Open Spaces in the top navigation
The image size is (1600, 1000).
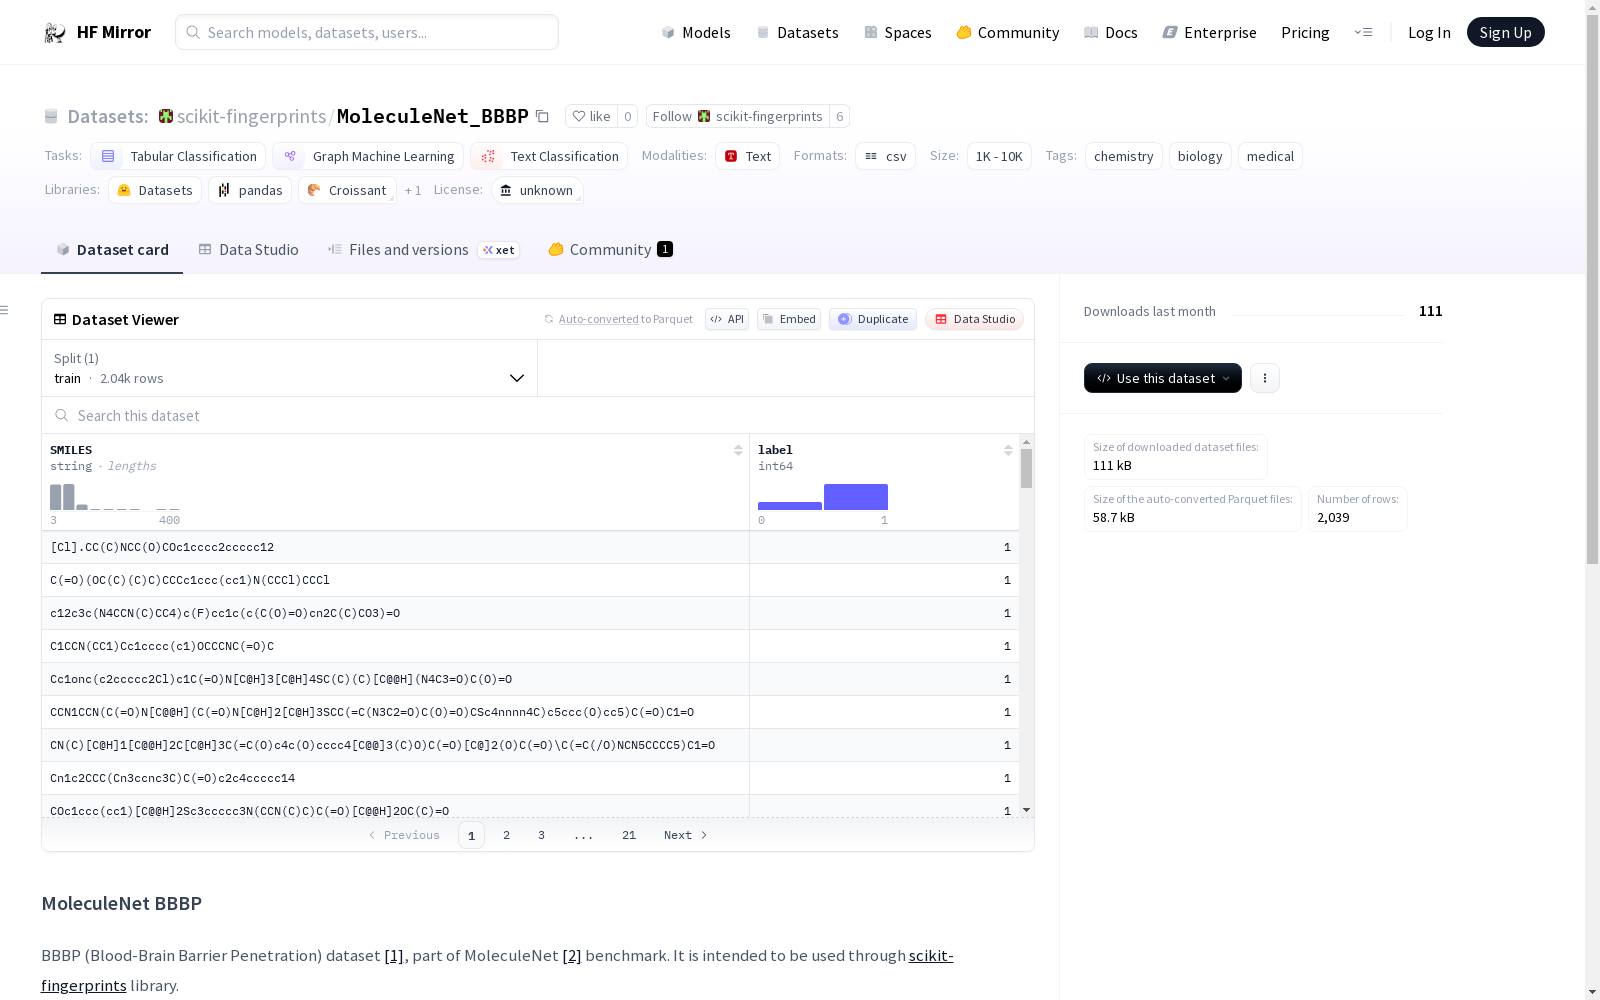898,33
